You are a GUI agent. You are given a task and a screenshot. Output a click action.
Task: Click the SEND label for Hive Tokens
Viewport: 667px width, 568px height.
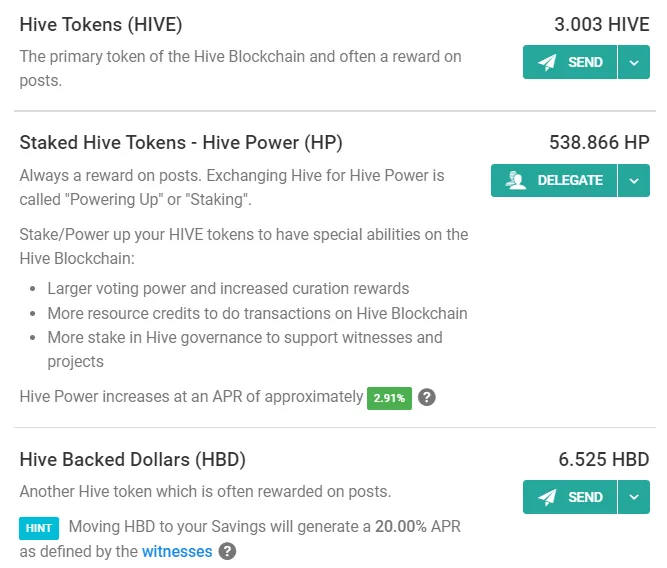(x=585, y=62)
